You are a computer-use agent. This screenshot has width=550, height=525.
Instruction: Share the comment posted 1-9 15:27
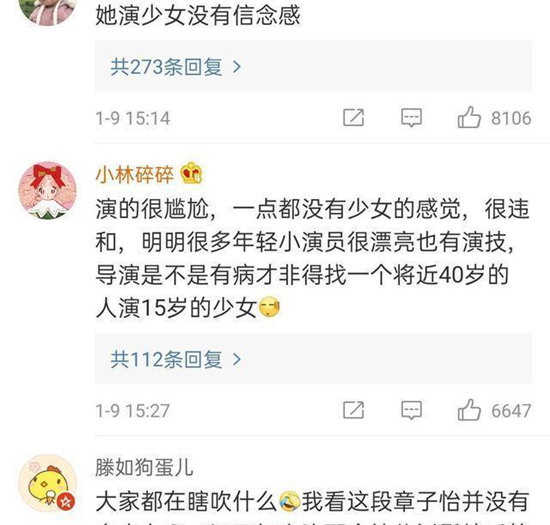(x=353, y=410)
